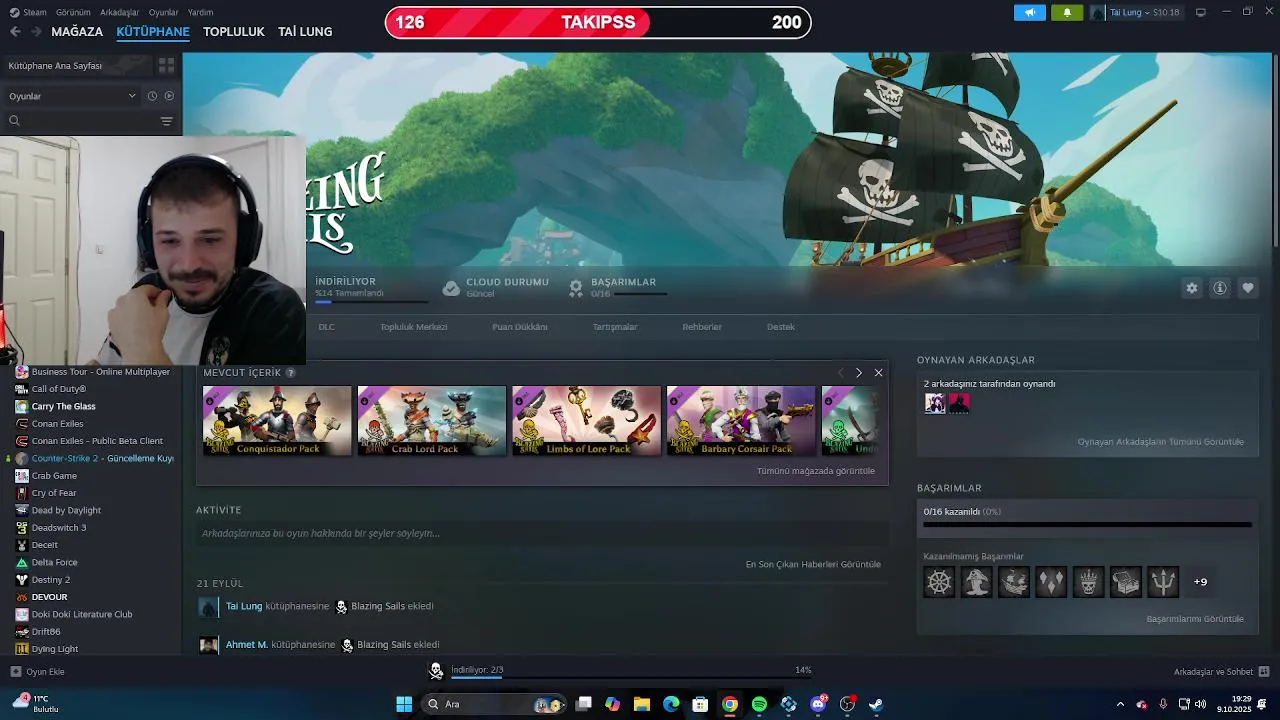The image size is (1280, 720).
Task: Select treasure chest achievement icon
Action: (x=1125, y=582)
